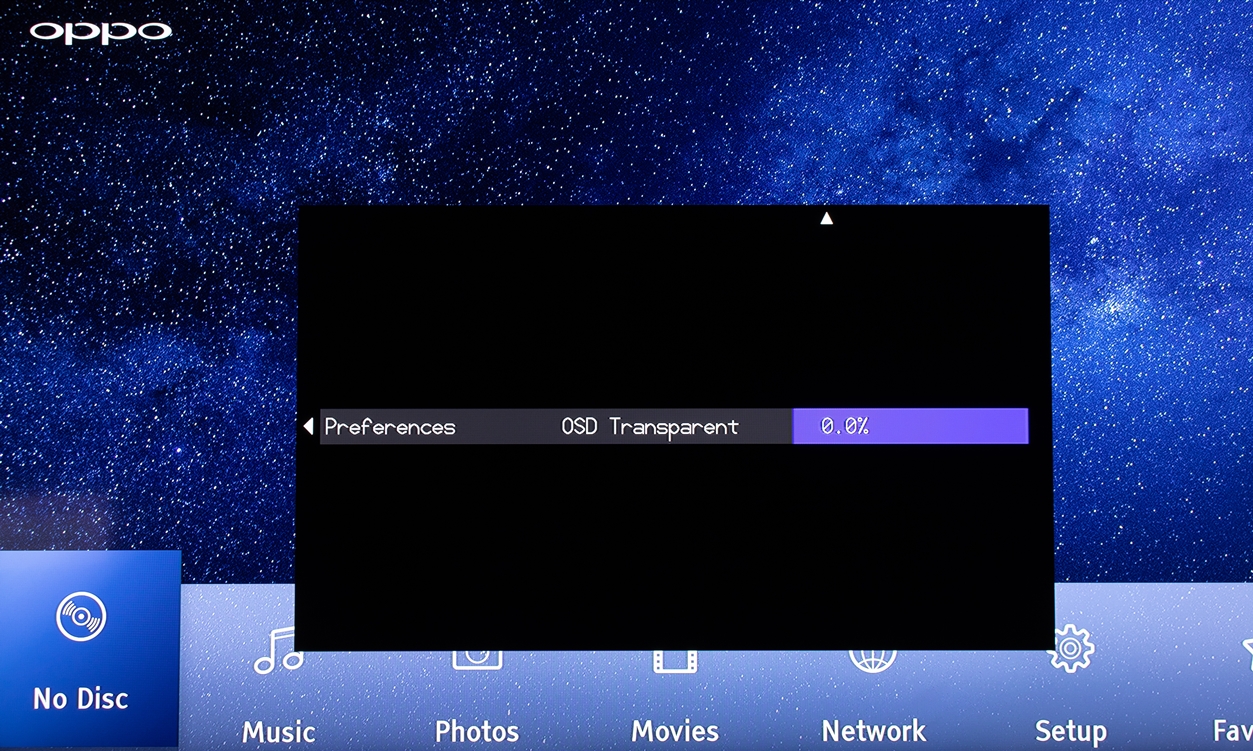Click the No Disc label
This screenshot has width=1253, height=751.
tap(81, 698)
